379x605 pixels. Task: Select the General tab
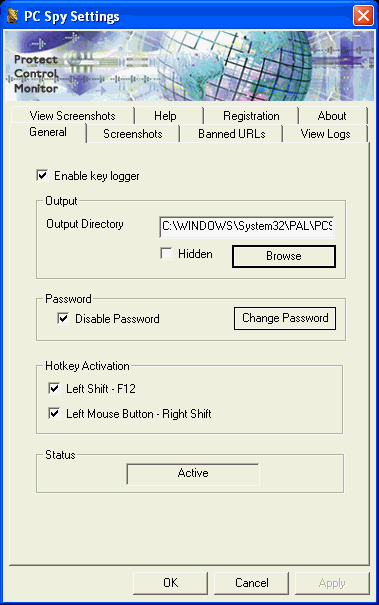(48, 132)
